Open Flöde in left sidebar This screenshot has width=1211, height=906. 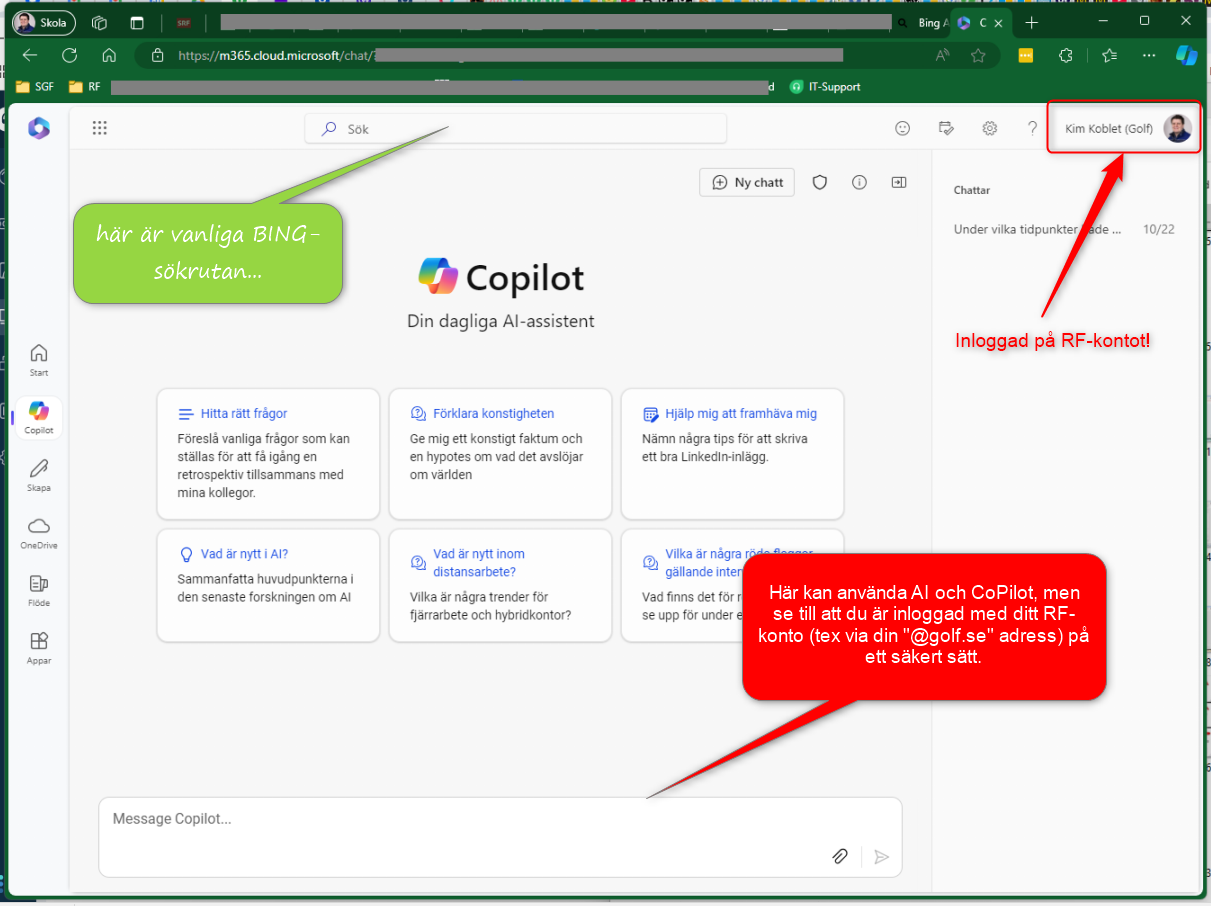click(x=39, y=590)
